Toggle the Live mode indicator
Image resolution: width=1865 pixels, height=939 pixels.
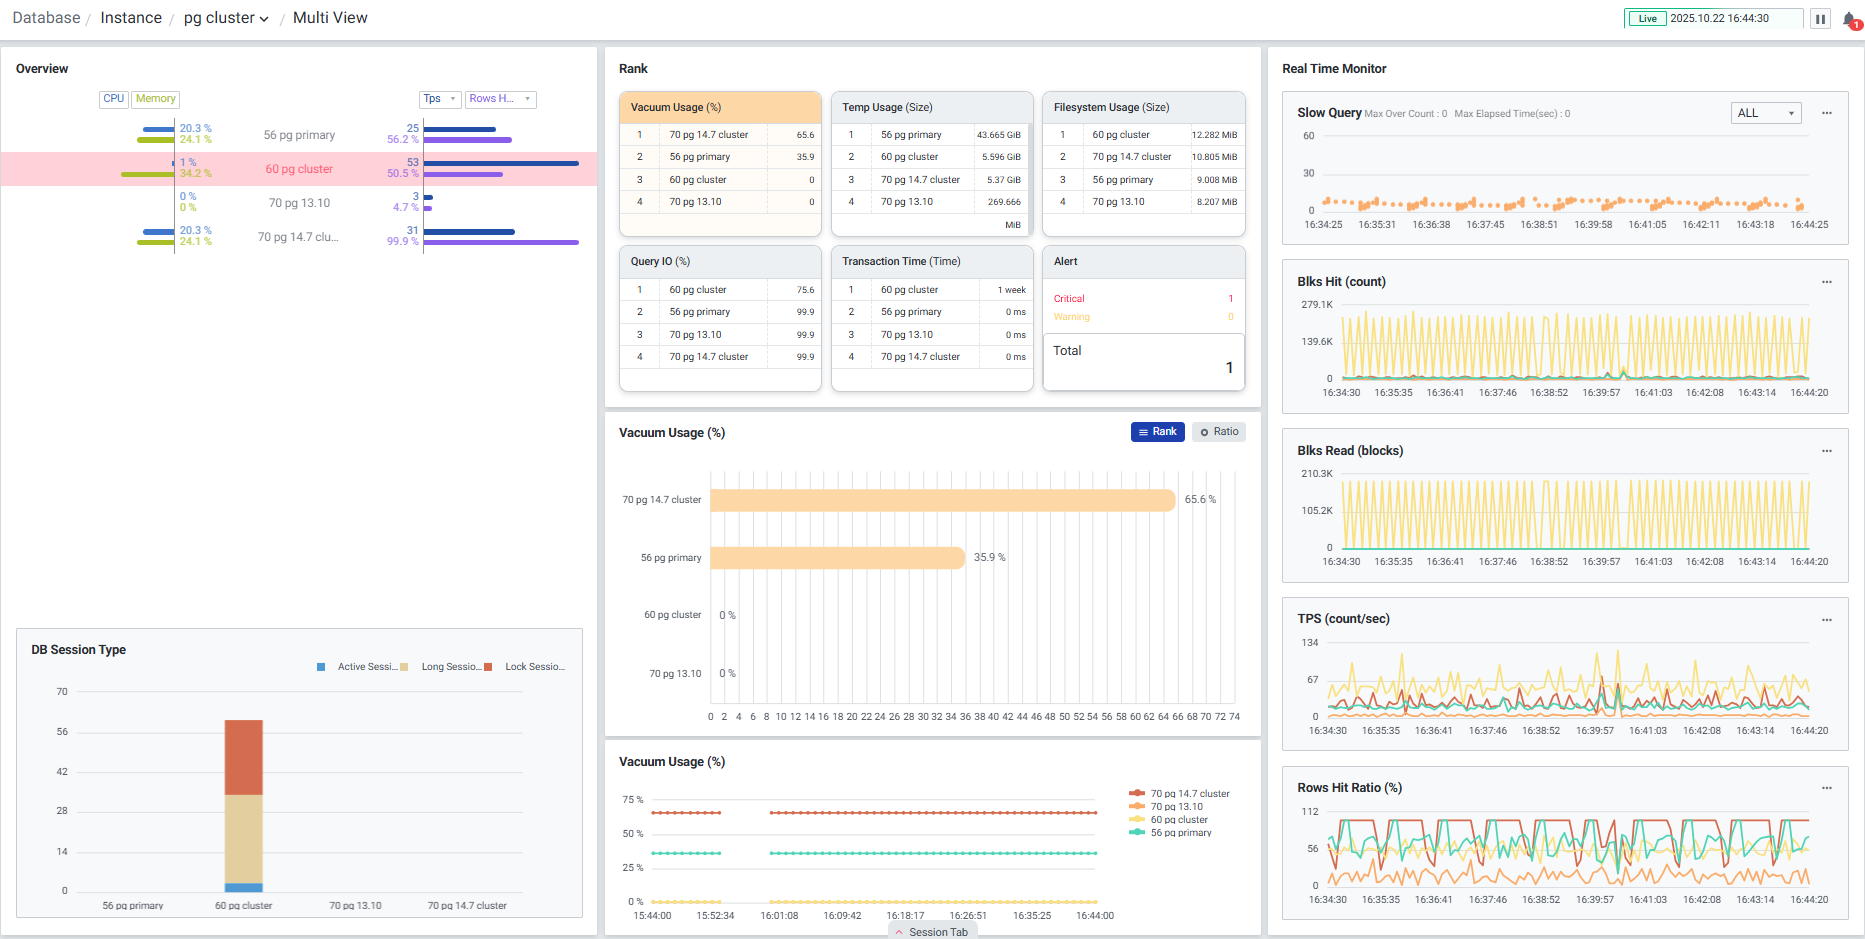[1647, 19]
